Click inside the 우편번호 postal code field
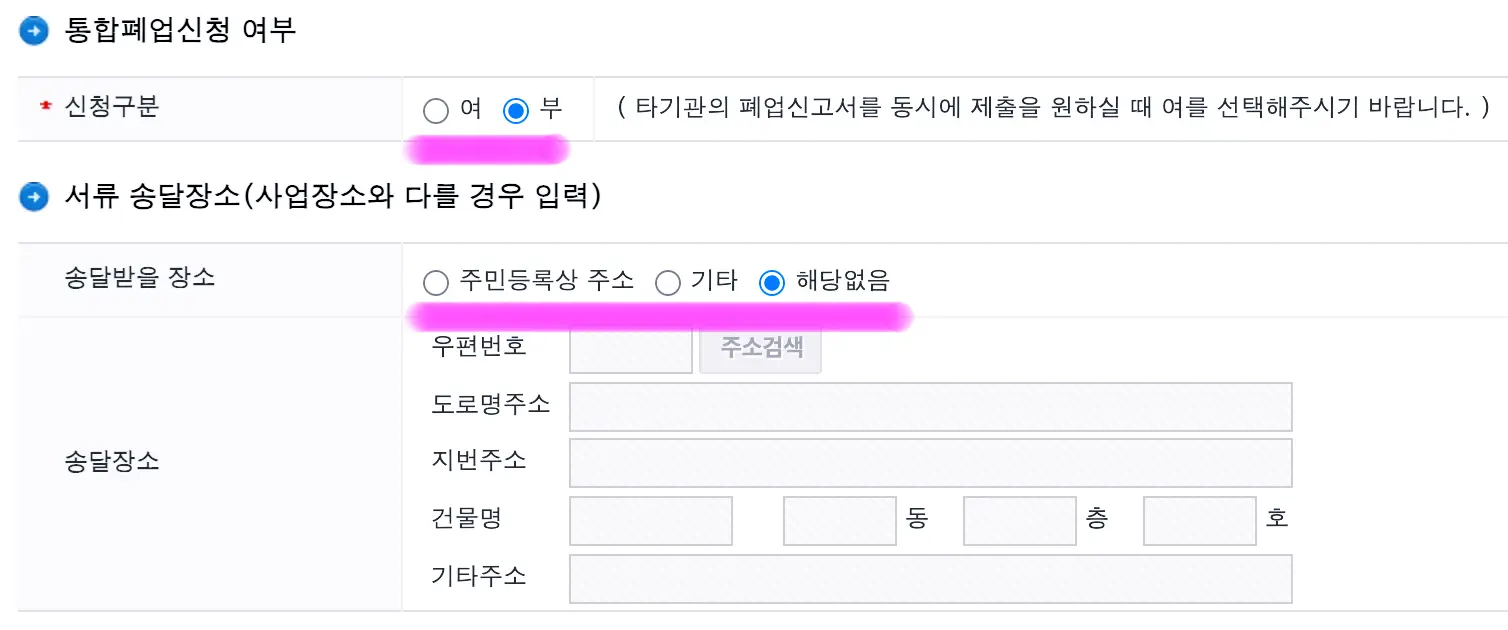1508x630 pixels. [630, 348]
